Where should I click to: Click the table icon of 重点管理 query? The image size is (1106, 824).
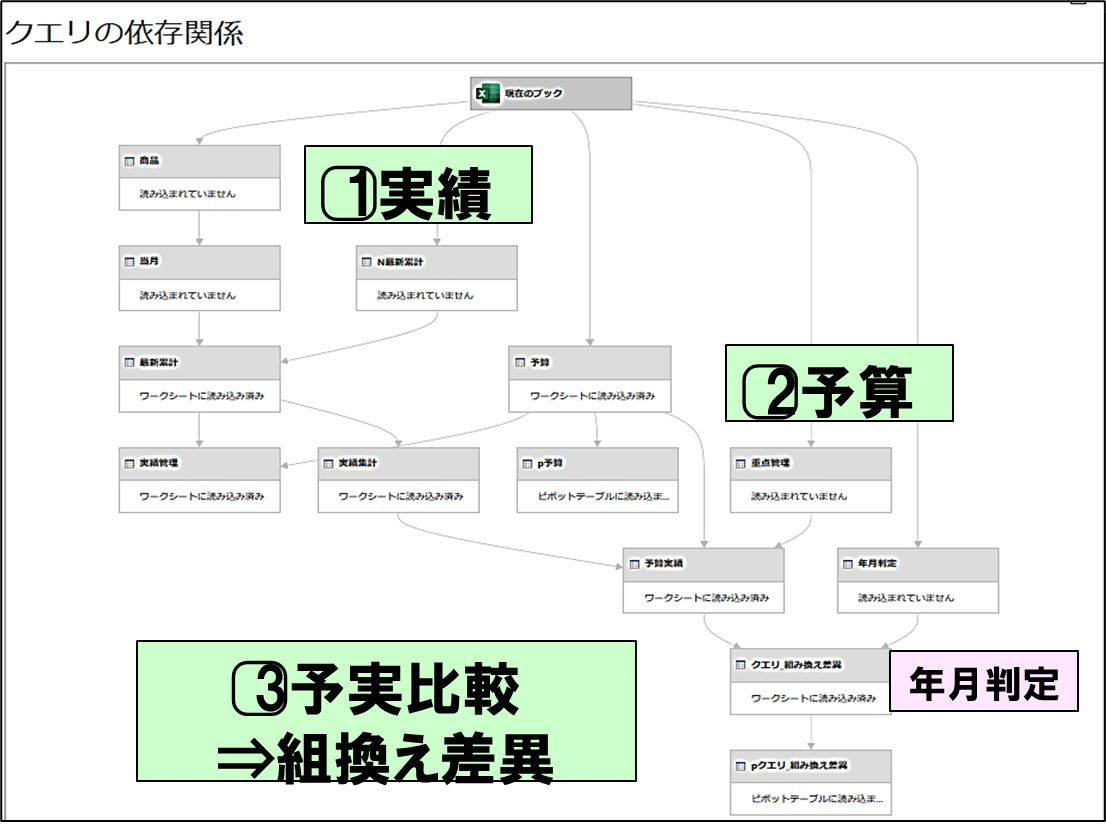(x=740, y=464)
